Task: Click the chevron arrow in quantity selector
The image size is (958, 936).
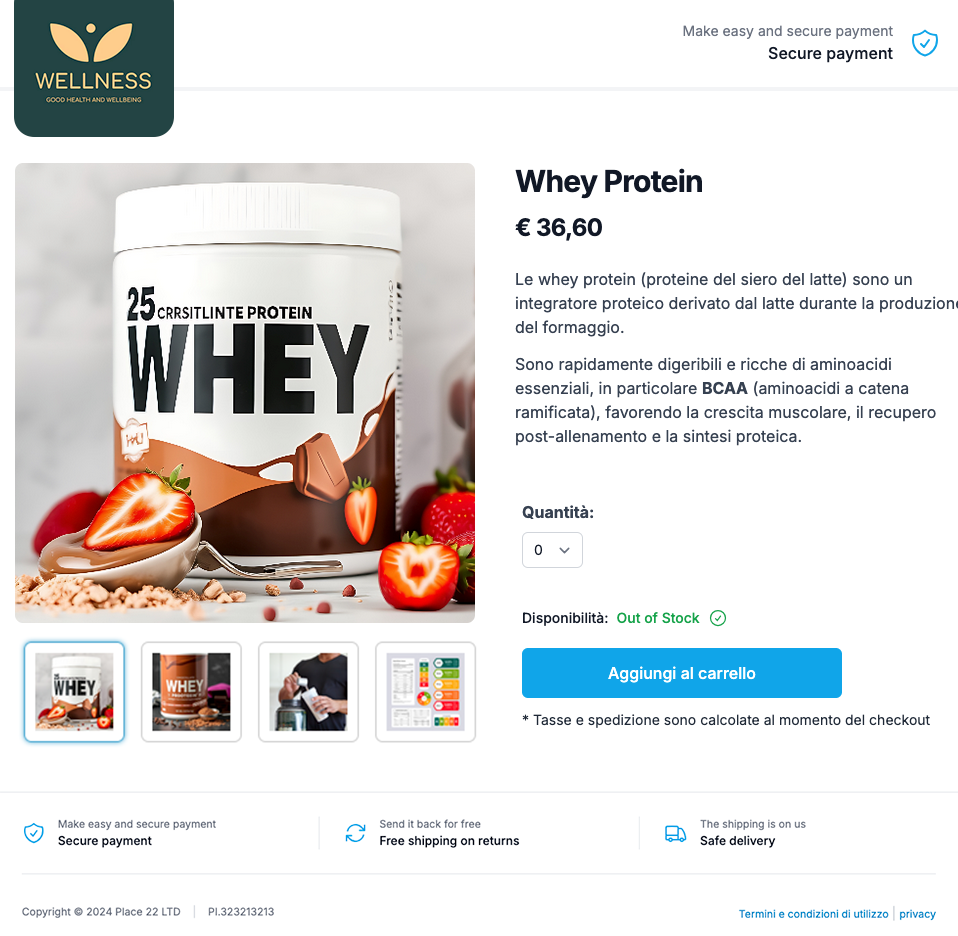Action: 565,550
